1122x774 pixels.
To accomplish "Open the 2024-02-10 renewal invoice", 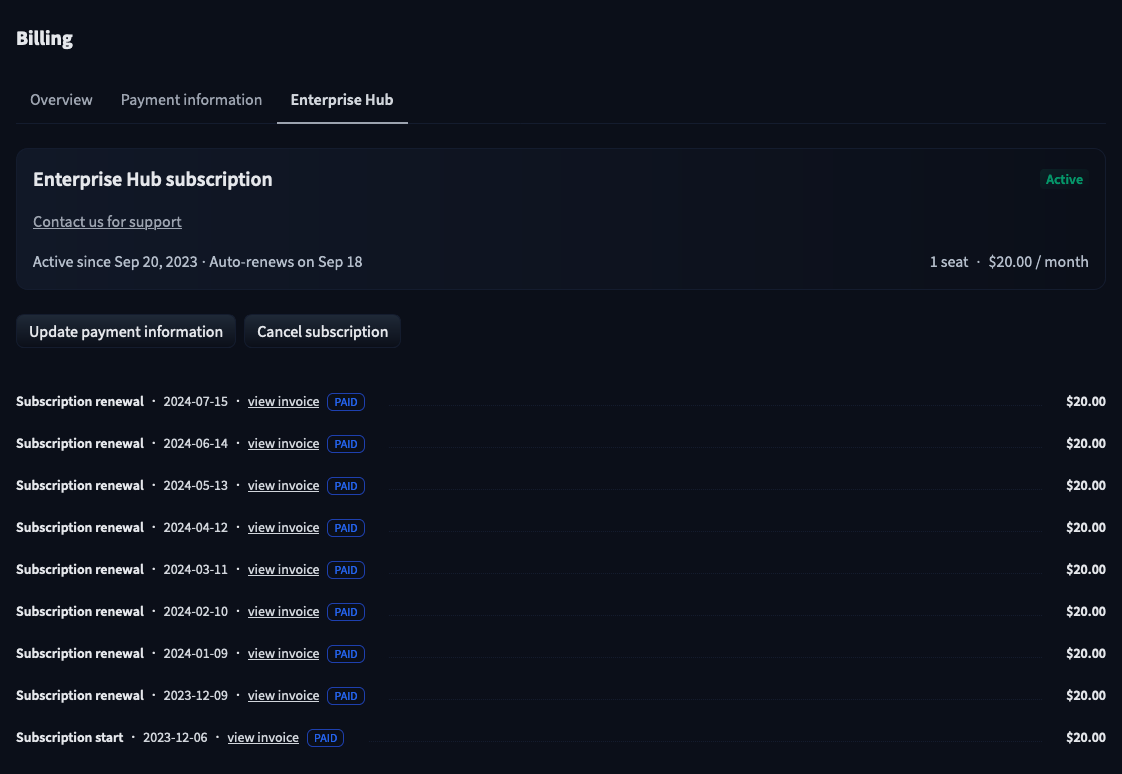I will pyautogui.click(x=283, y=612).
